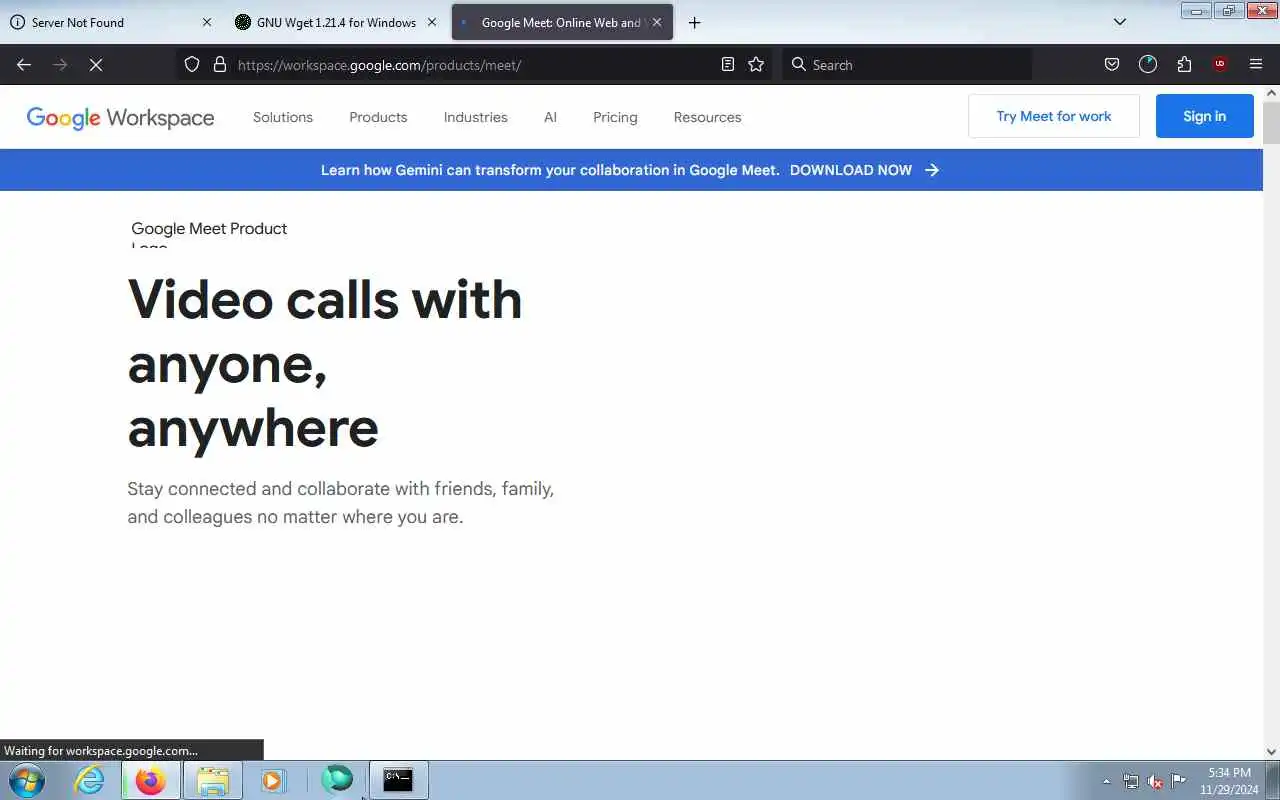Click the Gemini collaboration banner text

pos(550,170)
